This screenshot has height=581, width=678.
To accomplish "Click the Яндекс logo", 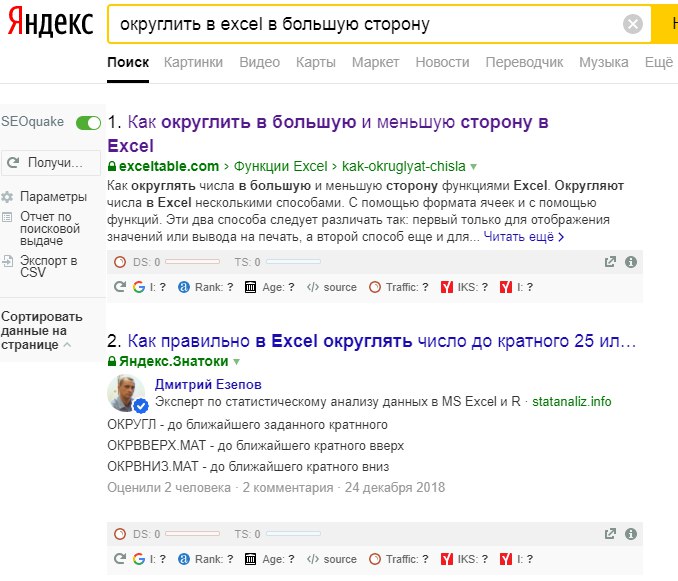I will (x=51, y=22).
